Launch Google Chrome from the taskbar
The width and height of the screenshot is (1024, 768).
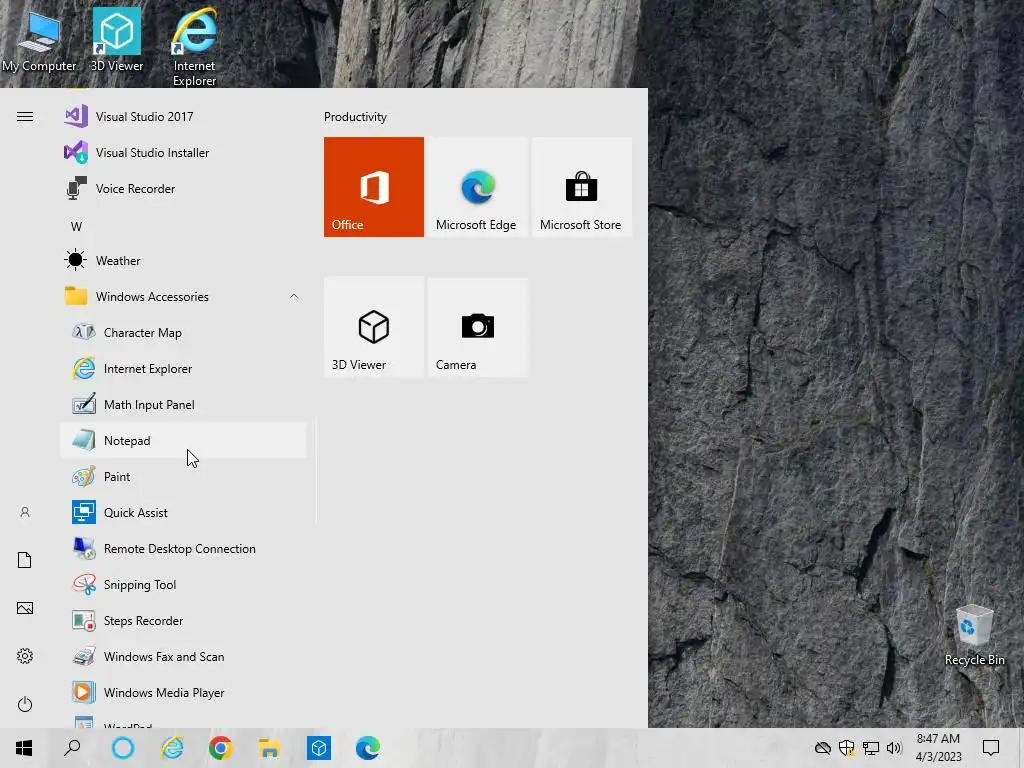click(x=221, y=748)
